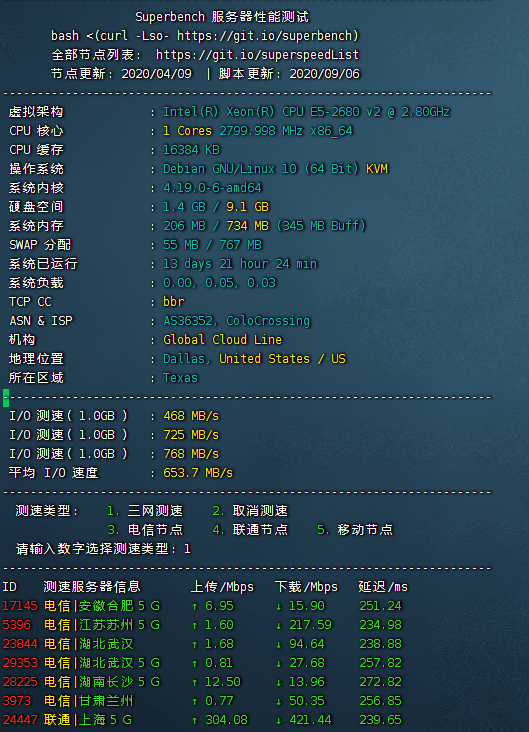Image resolution: width=529 pixels, height=732 pixels.
Task: Select uptime '13 days 21 hour 24 min'
Action: pyautogui.click(x=240, y=264)
